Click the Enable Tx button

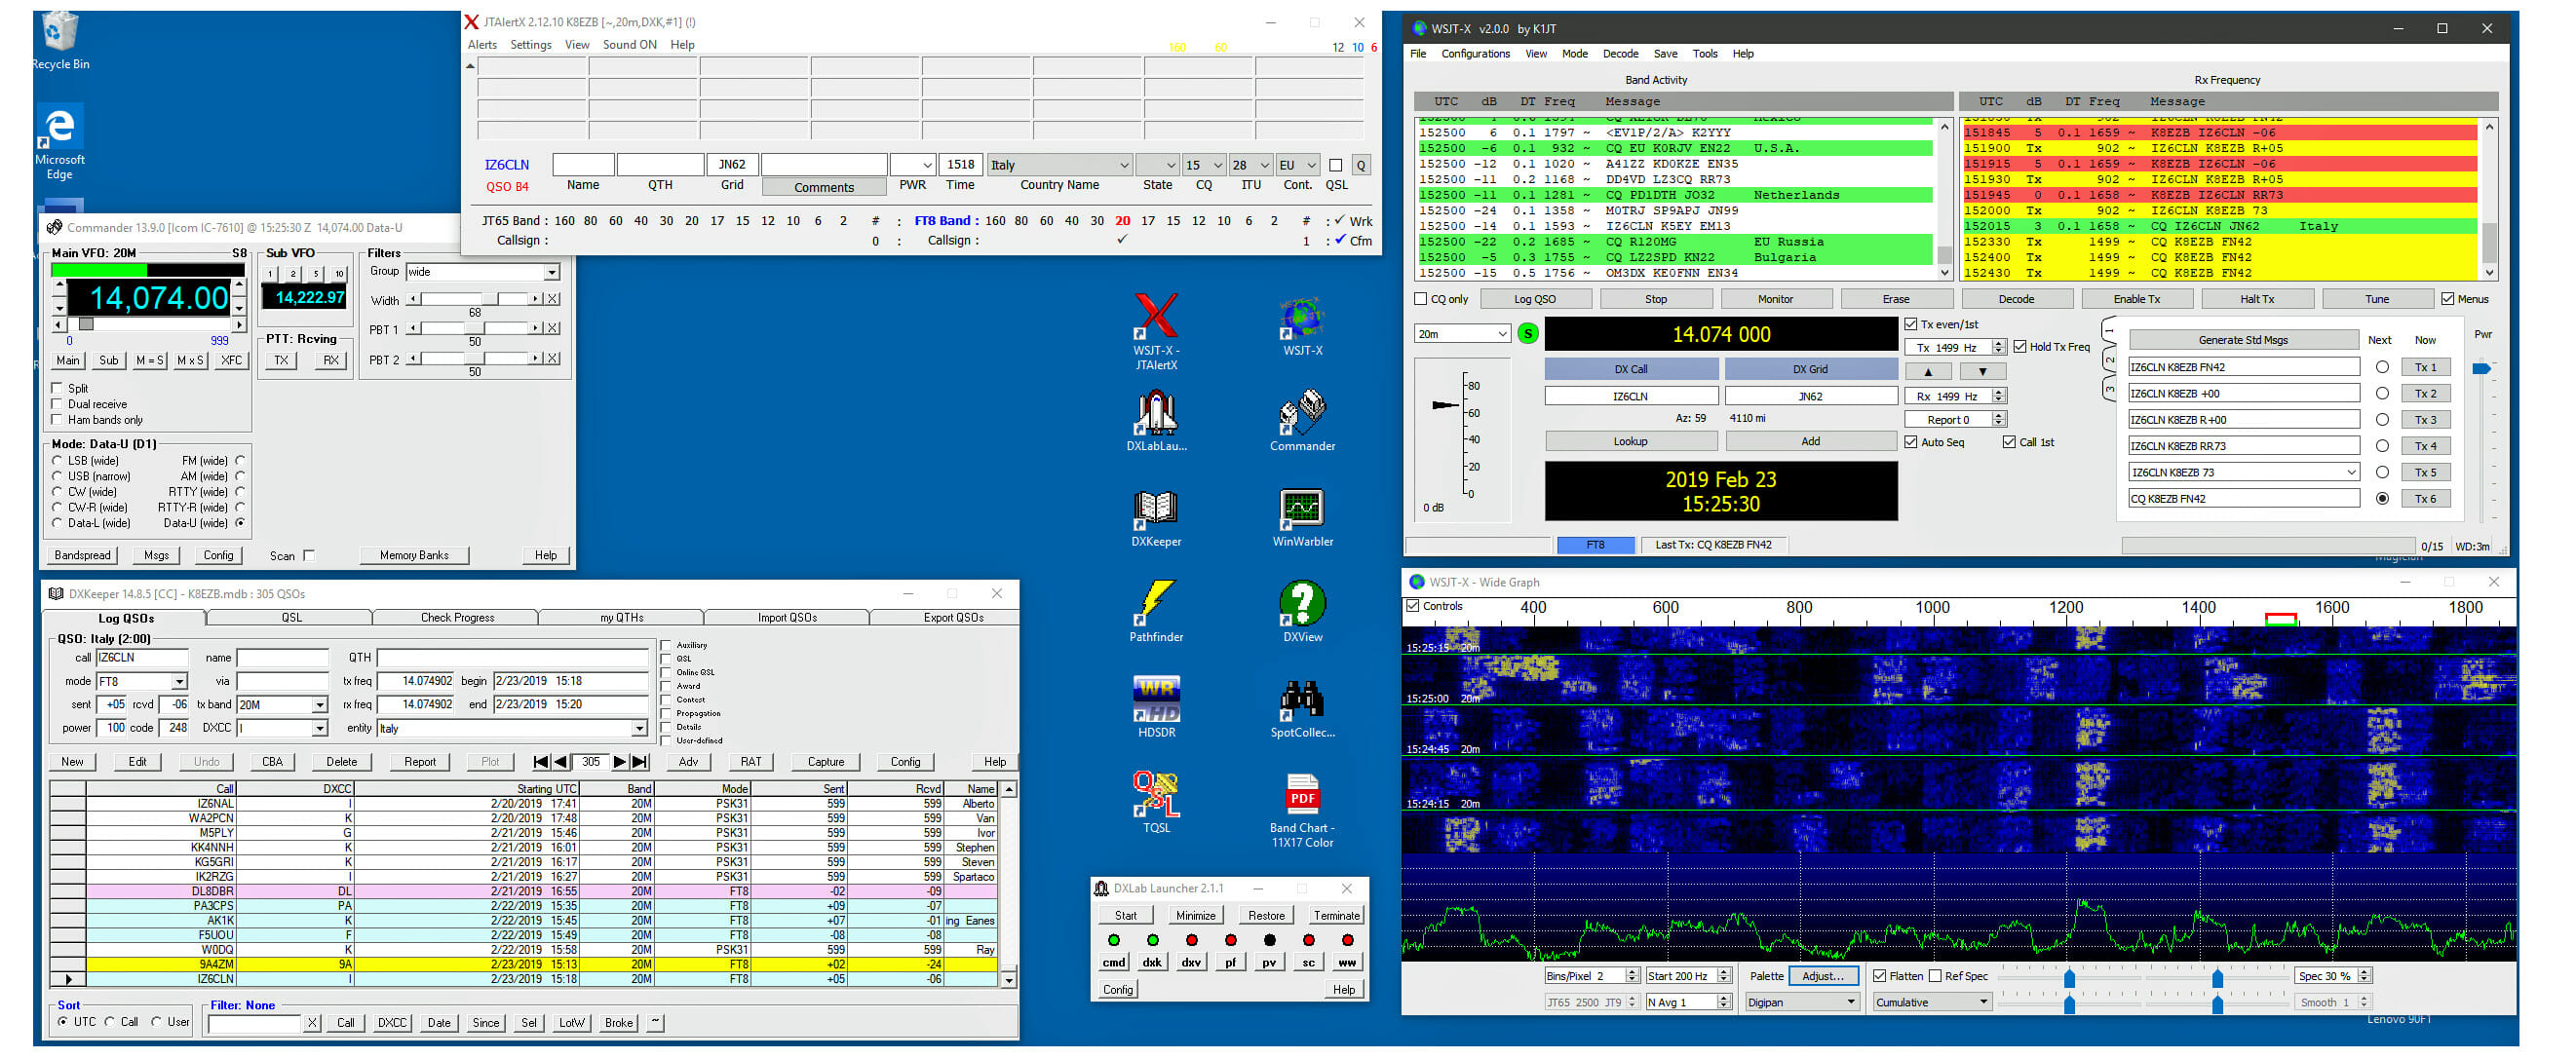[x=2136, y=299]
